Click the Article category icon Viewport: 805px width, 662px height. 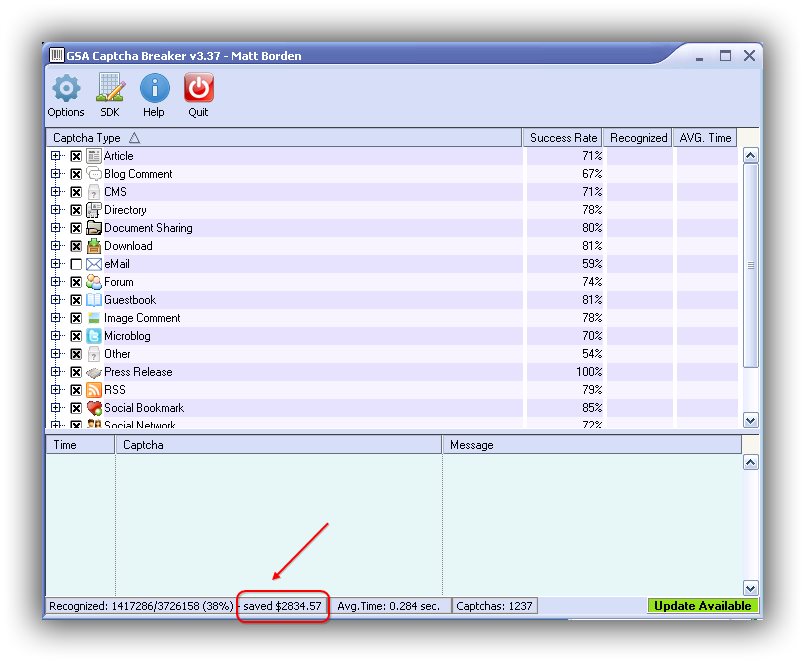93,156
